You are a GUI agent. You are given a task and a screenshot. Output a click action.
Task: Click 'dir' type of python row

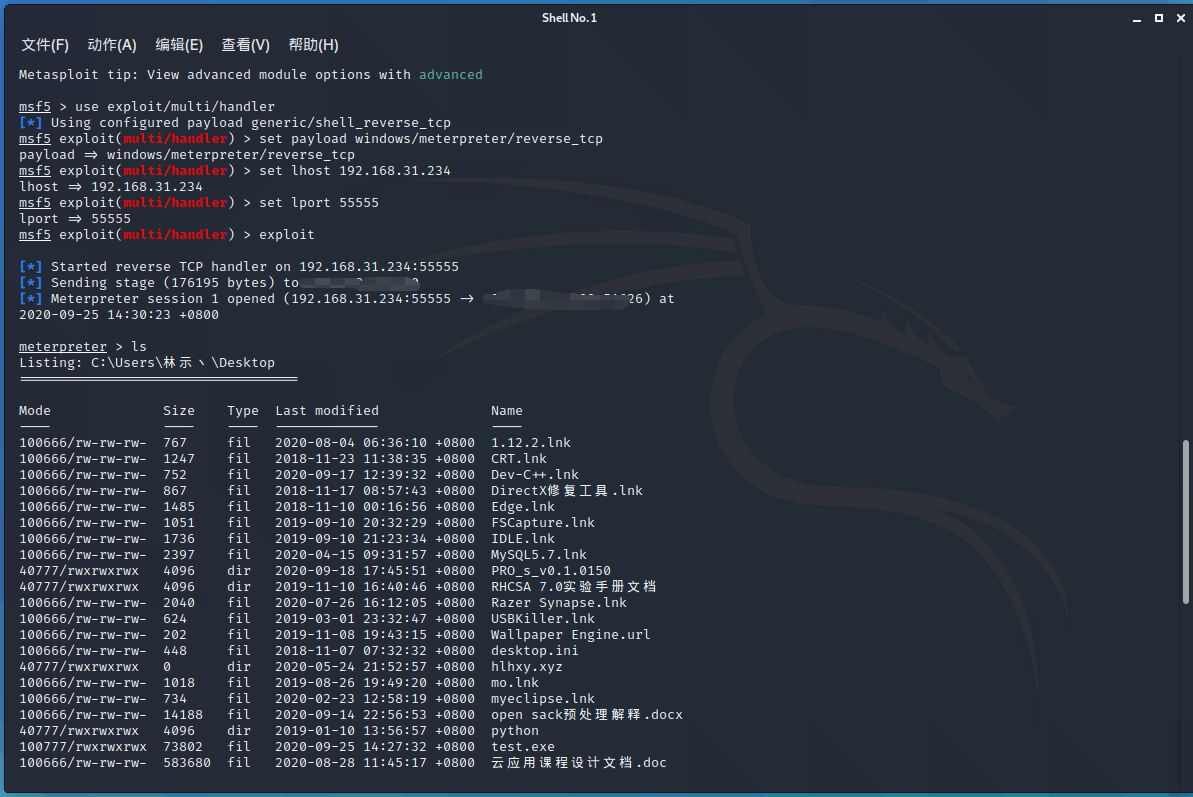239,729
